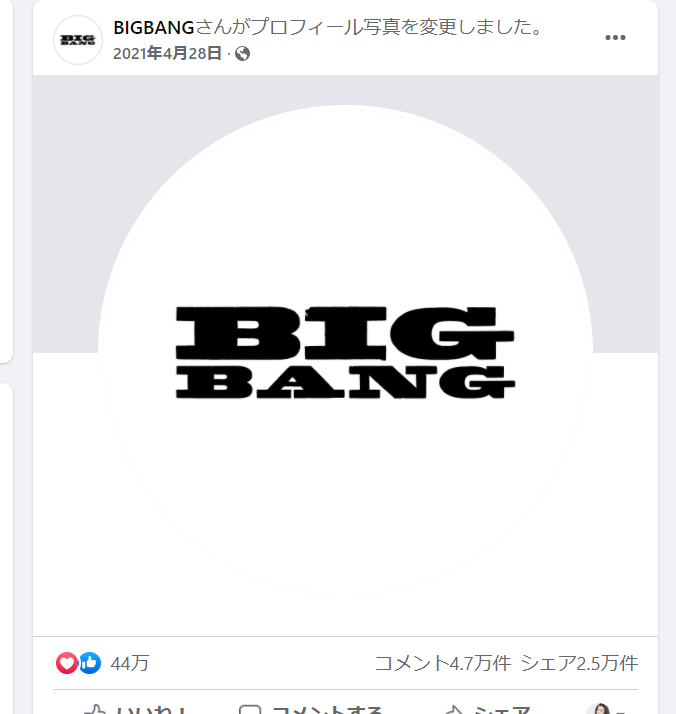Click the red heart reaction icon
This screenshot has height=714, width=676.
[x=67, y=663]
